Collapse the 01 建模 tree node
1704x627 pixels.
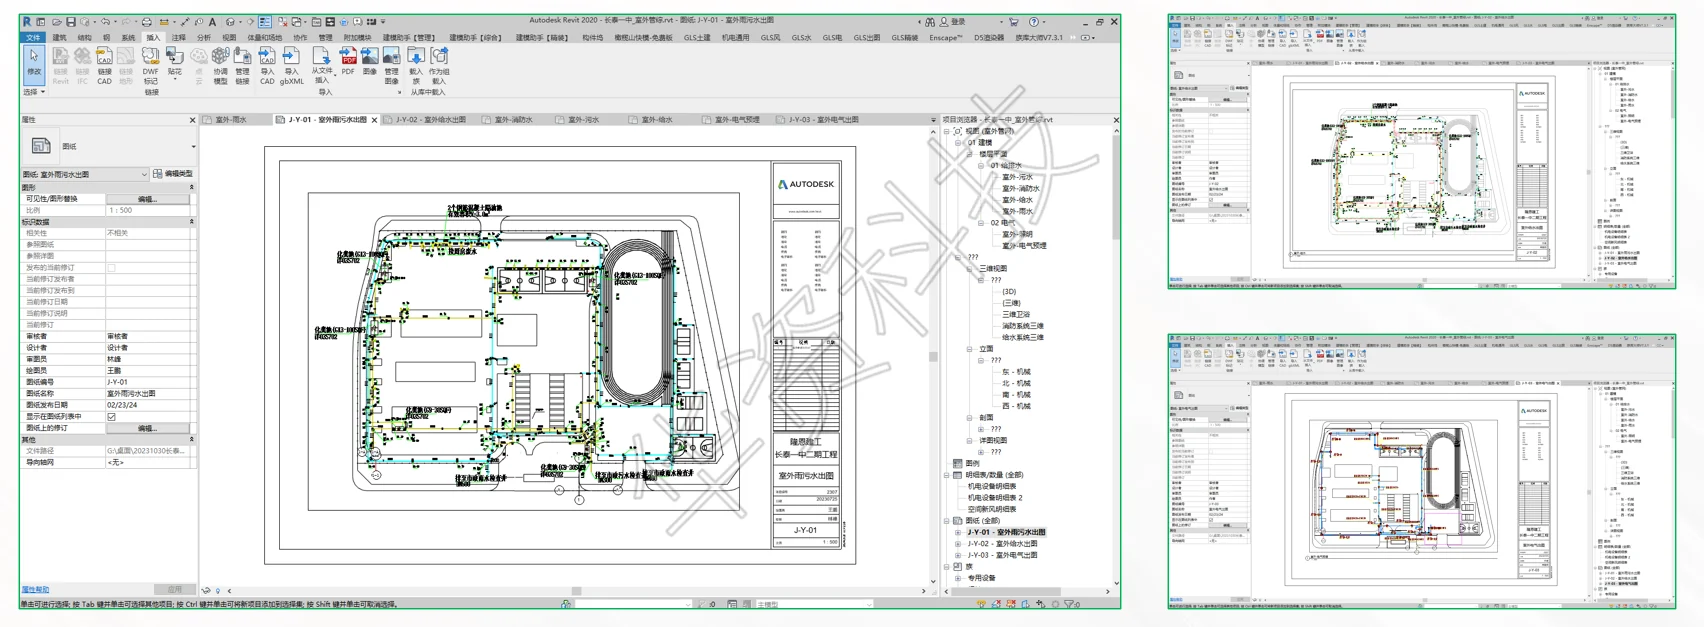click(958, 143)
